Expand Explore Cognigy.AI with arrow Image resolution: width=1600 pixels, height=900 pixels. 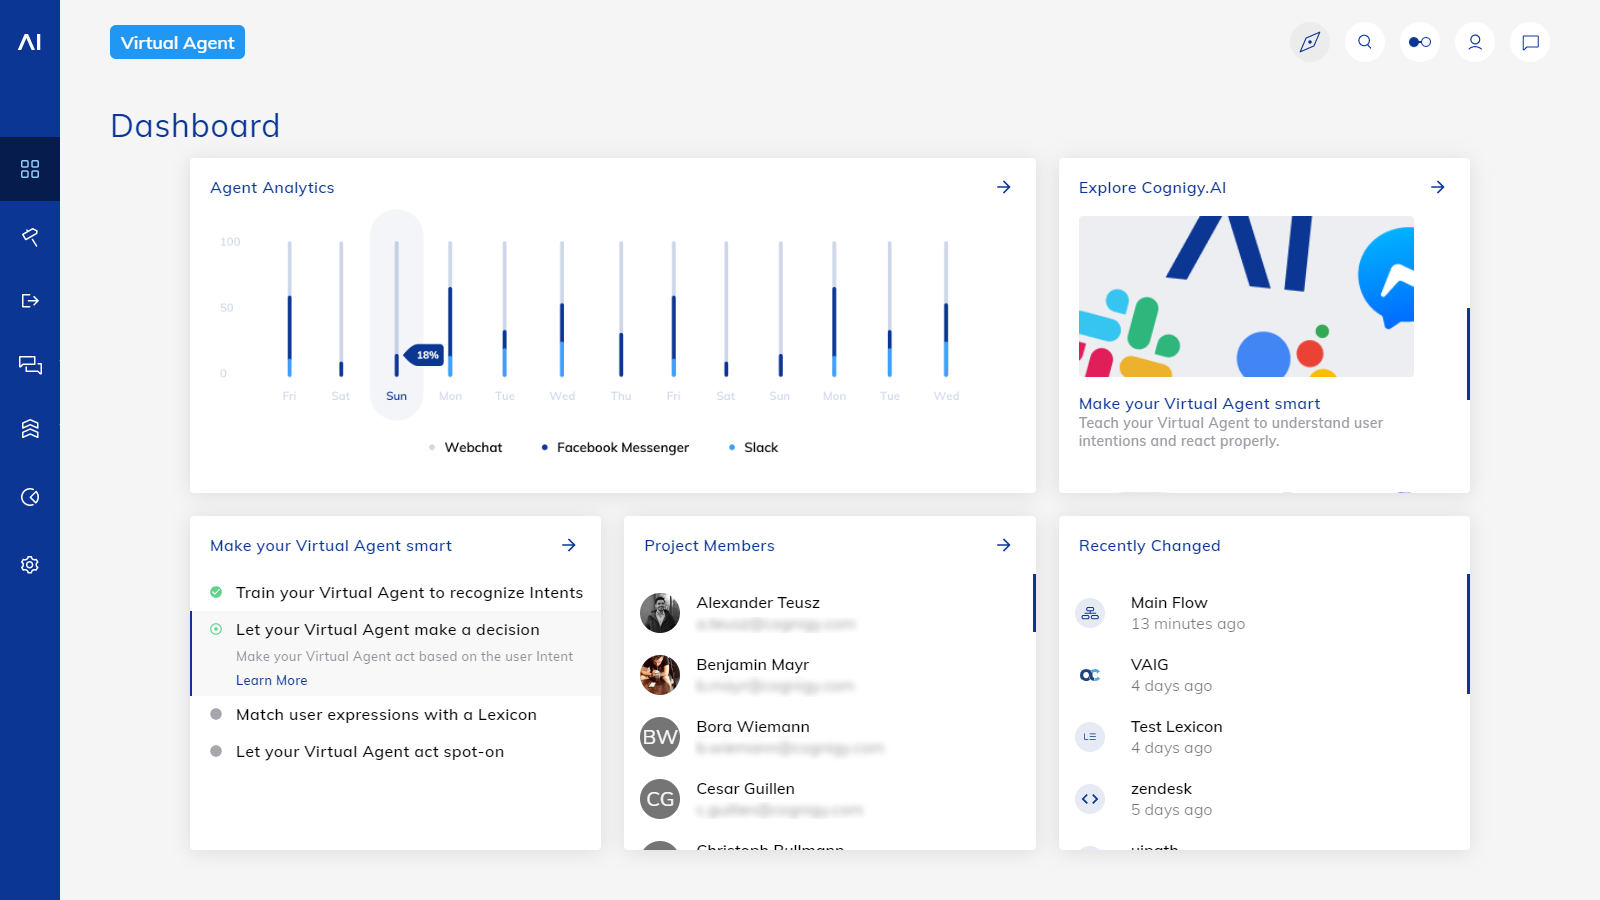pos(1437,187)
